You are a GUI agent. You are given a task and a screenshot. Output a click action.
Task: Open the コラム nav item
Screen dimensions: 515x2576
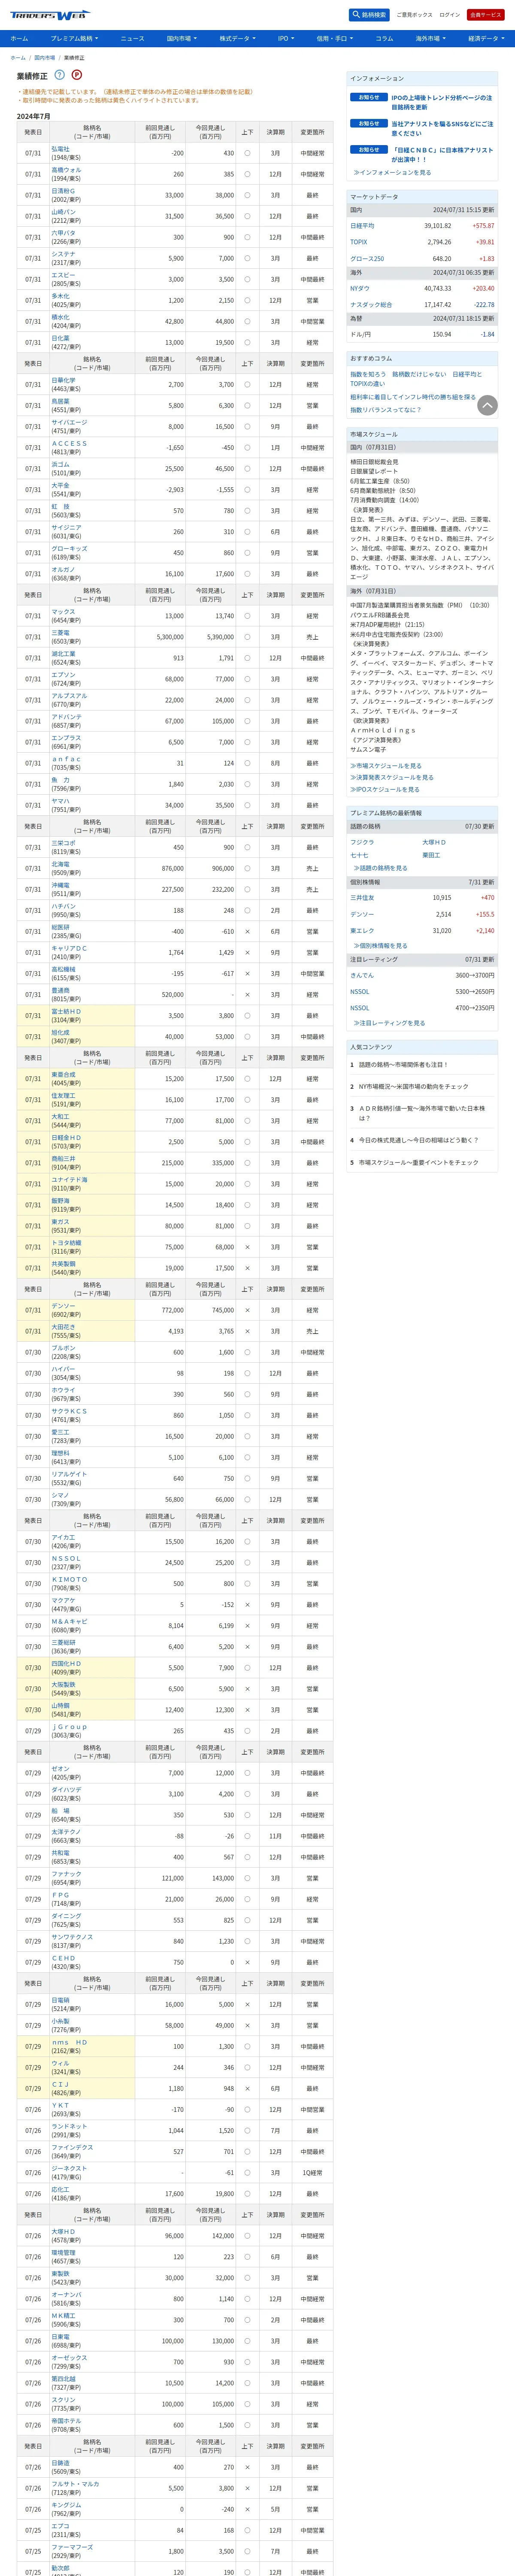coord(384,38)
